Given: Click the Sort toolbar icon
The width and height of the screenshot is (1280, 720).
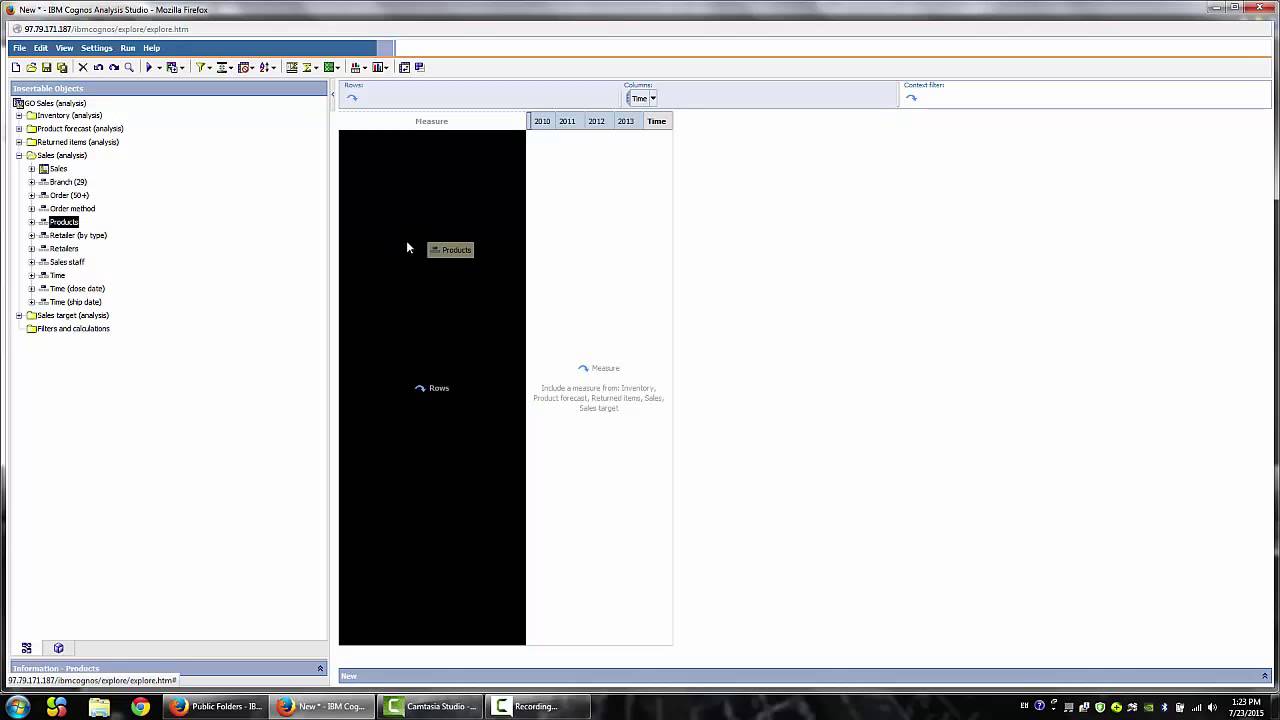Looking at the screenshot, I should pos(264,67).
